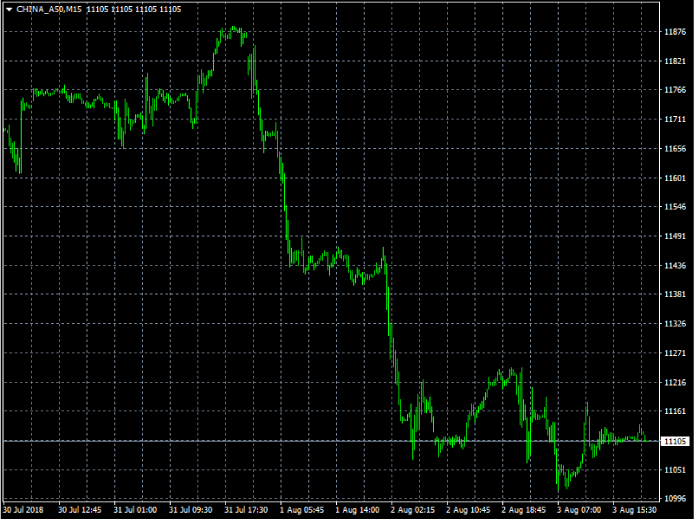Select the 11326 price scale label

click(674, 324)
